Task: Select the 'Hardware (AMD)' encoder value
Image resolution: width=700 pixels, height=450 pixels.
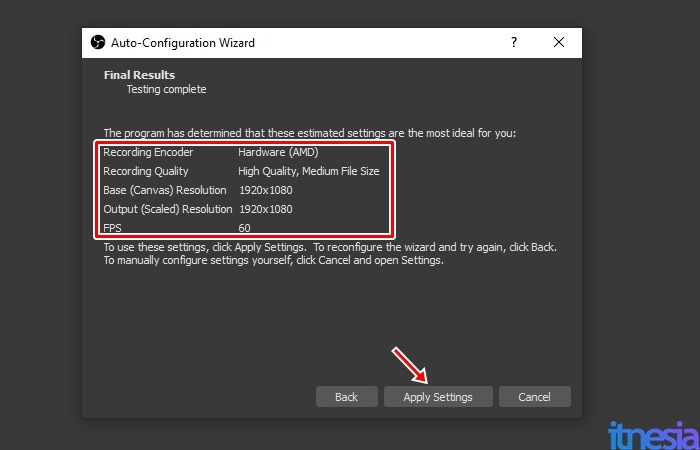Action: pos(278,152)
